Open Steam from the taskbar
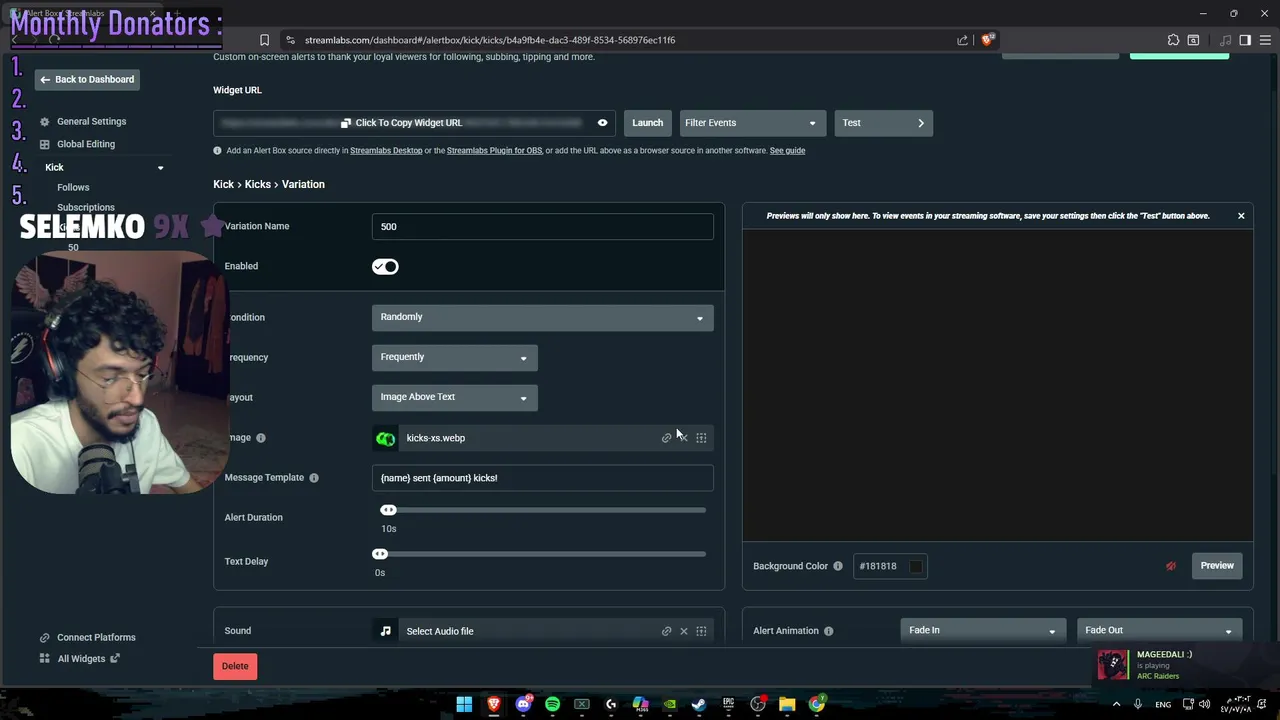This screenshot has width=1280, height=720. pos(699,704)
